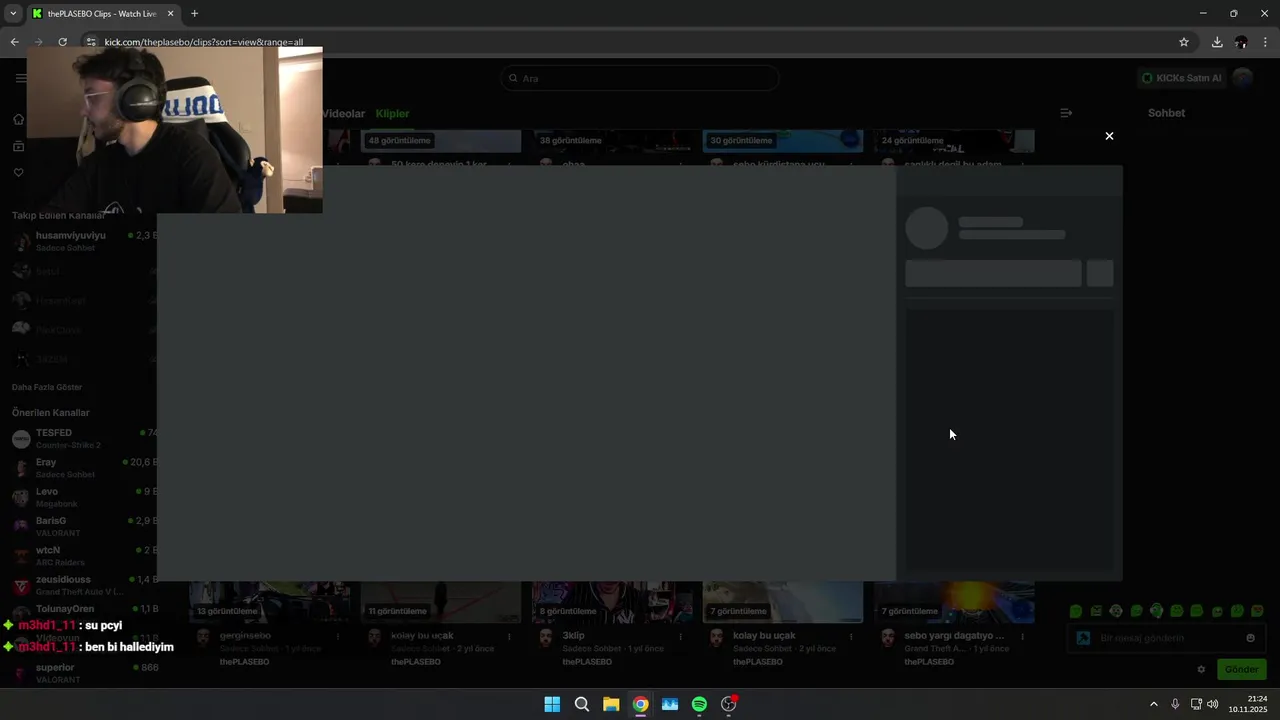Screen dimensions: 1280x720
Task: Open the Browse icon in sidebar
Action: [x=18, y=146]
